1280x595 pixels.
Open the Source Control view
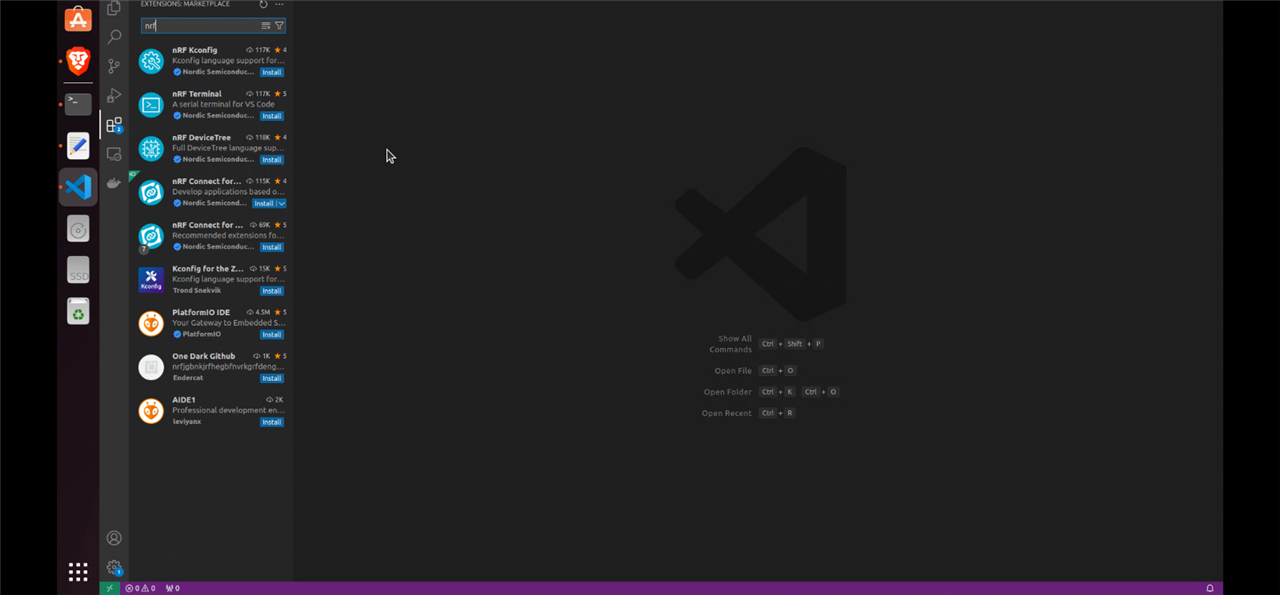click(x=114, y=66)
